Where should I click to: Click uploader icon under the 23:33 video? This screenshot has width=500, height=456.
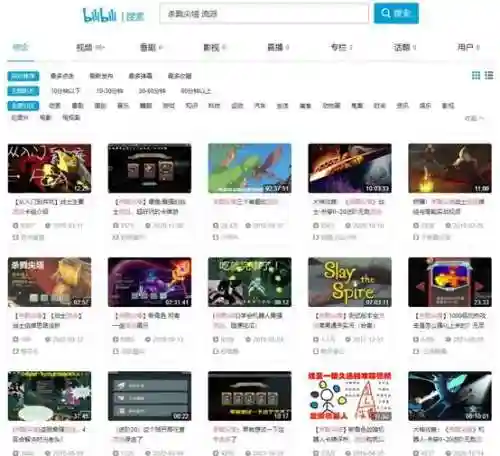click(x=416, y=351)
